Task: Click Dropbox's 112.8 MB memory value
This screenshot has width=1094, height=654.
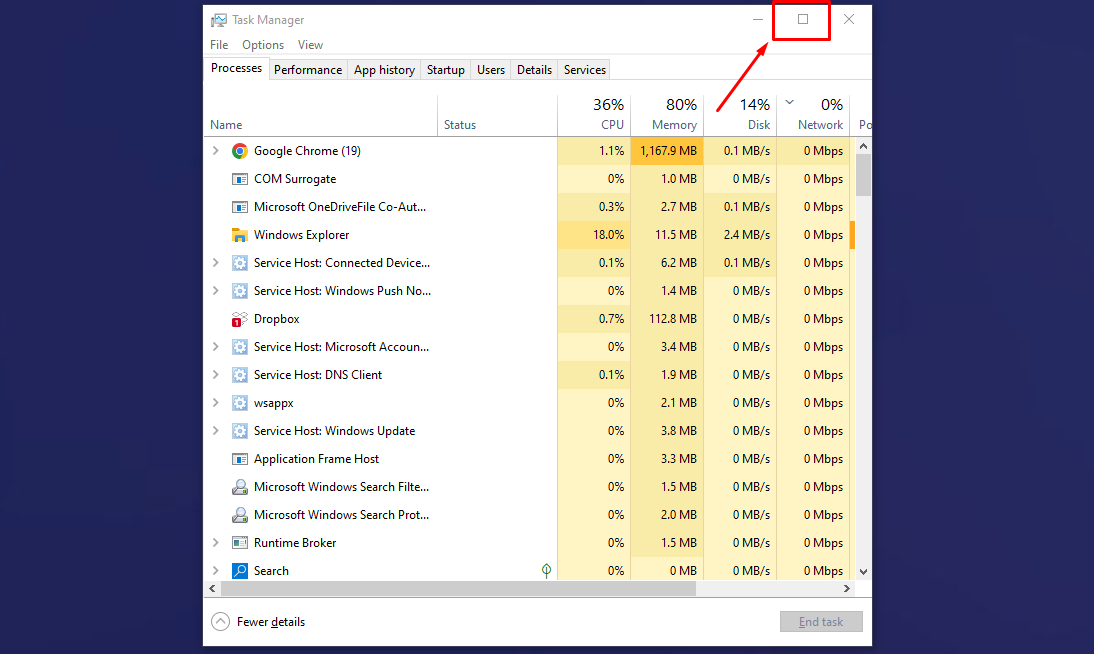Action: [x=673, y=319]
